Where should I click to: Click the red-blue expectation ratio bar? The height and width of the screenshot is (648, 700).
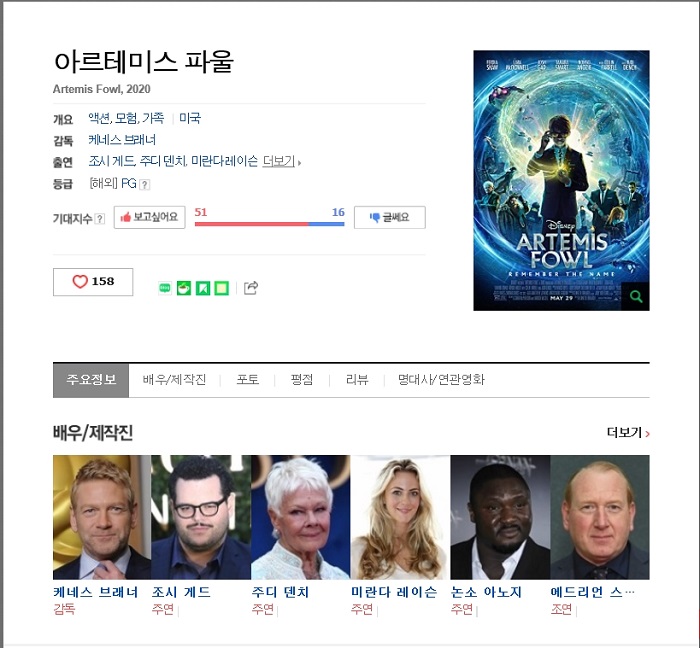pyautogui.click(x=270, y=224)
